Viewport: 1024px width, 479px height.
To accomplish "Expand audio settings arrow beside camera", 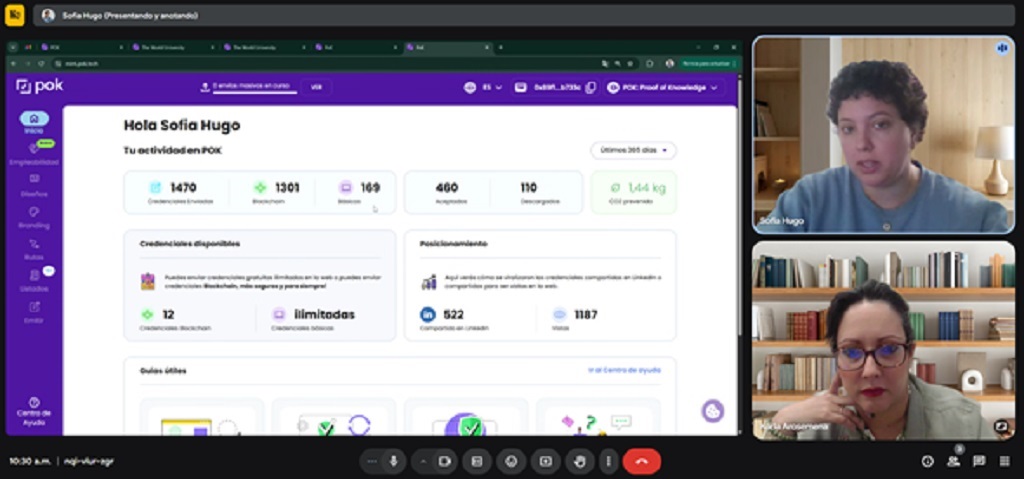I will 423,461.
